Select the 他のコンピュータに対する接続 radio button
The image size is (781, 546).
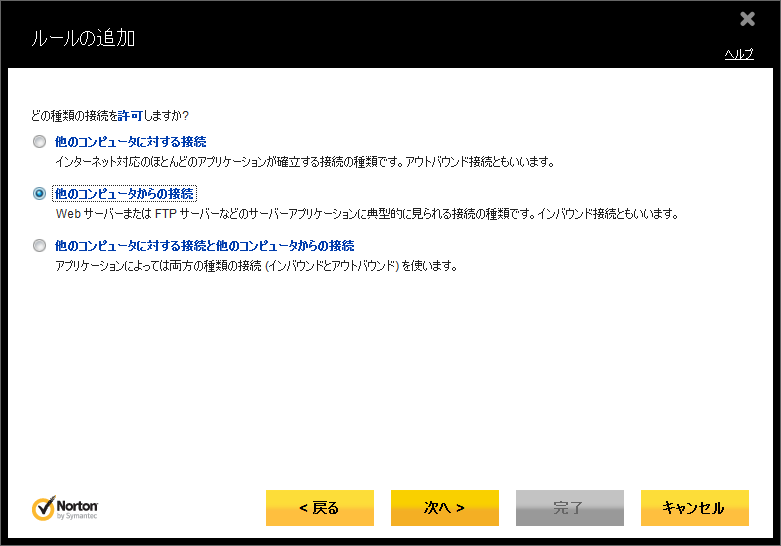click(40, 142)
